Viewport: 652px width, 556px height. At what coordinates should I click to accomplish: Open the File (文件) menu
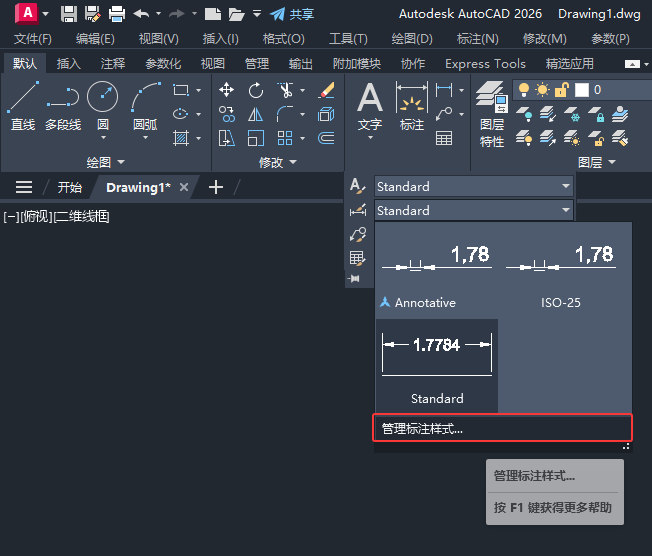tap(33, 39)
